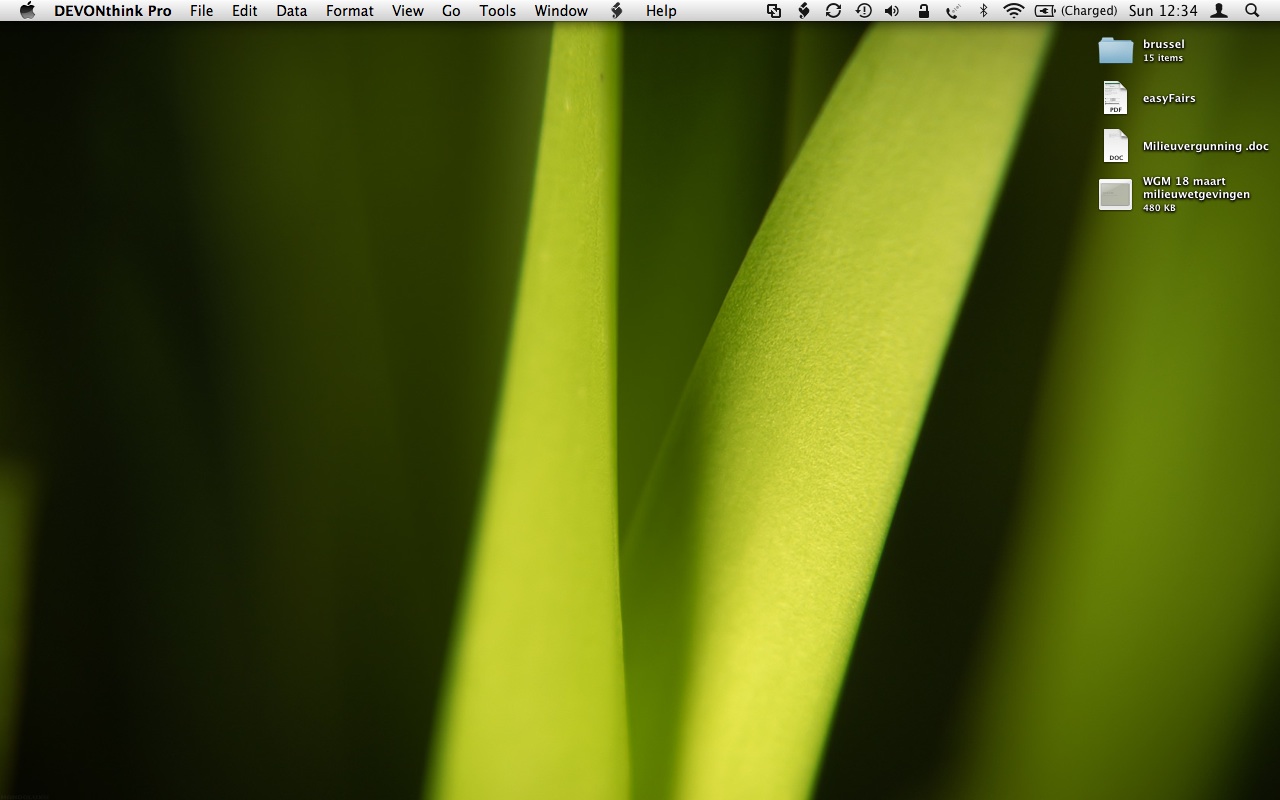Click the script status icon beside sync arrows
The height and width of the screenshot is (800, 1280).
803,11
